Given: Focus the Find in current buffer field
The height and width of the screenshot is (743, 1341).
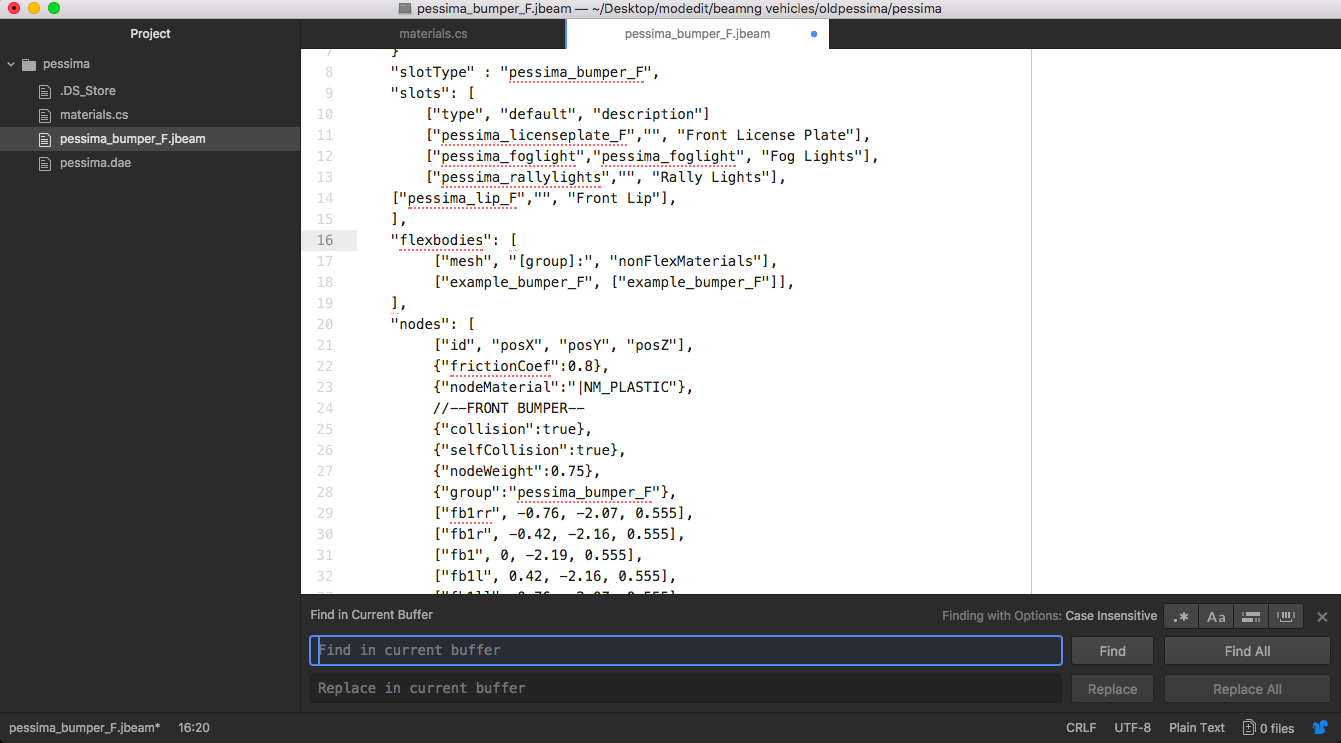Looking at the screenshot, I should tap(686, 651).
